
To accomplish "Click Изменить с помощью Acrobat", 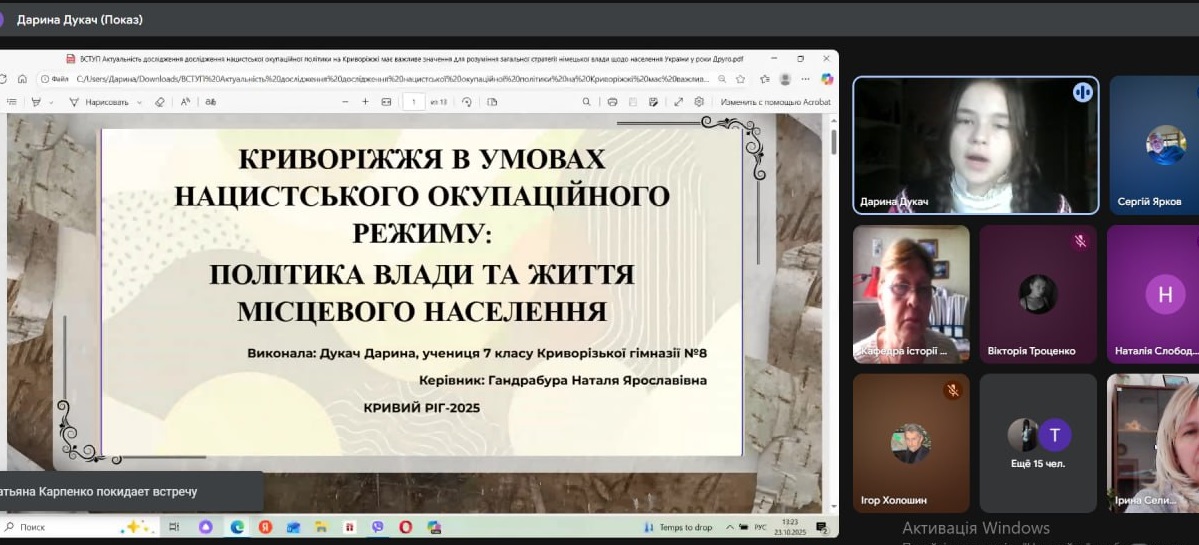I will (x=775, y=102).
